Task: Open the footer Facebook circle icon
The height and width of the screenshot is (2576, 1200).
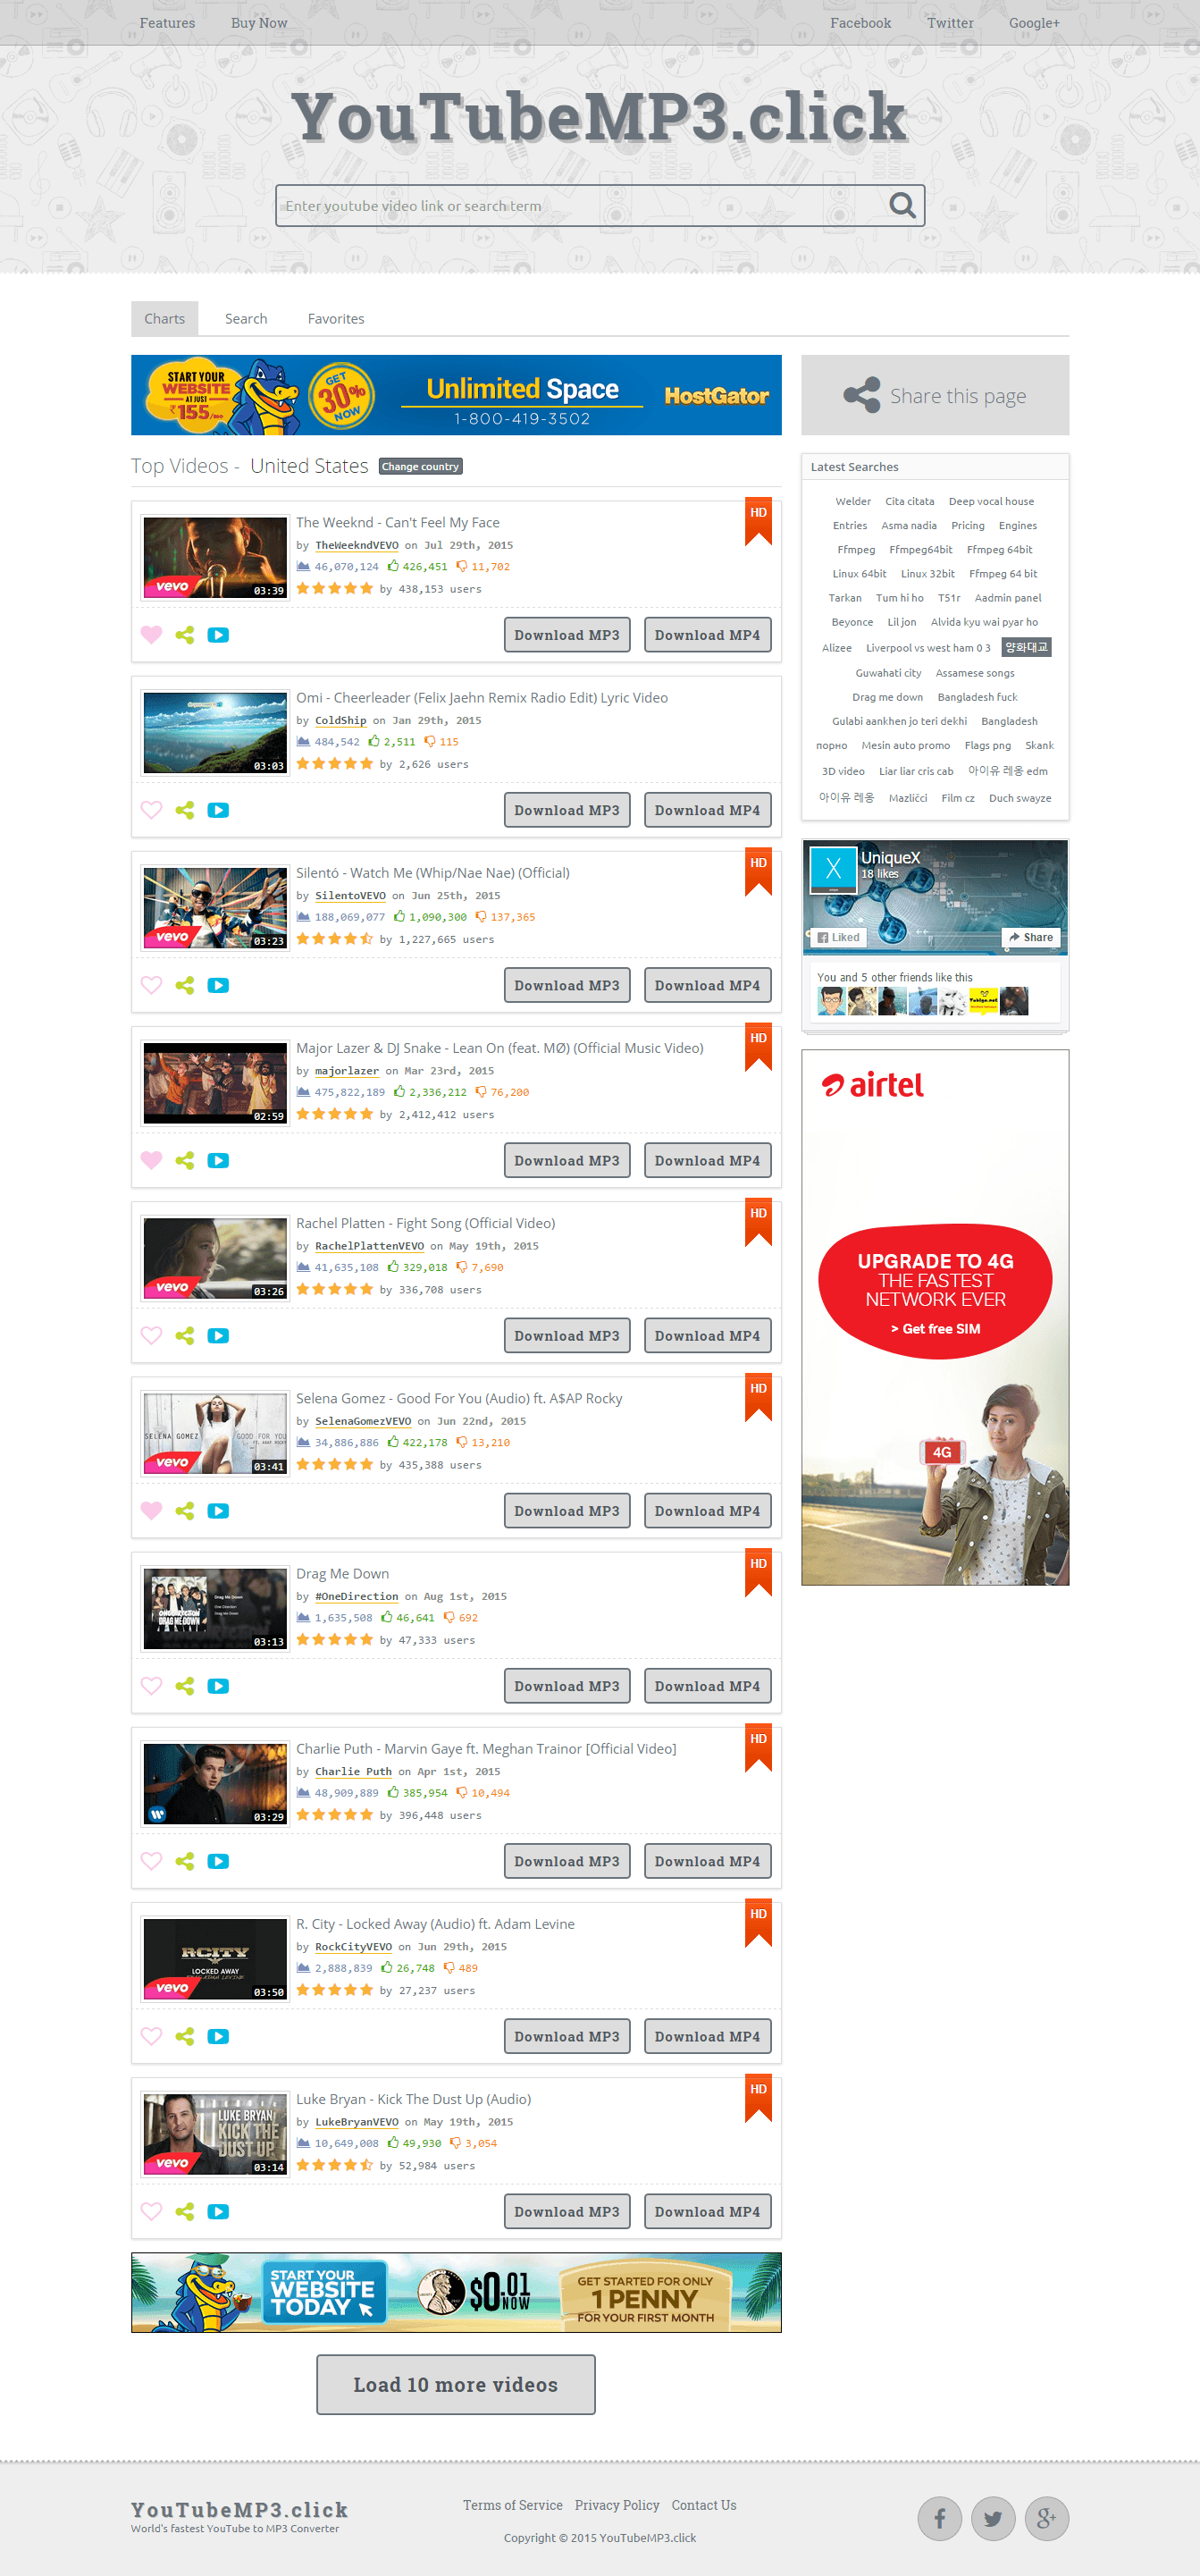Action: tap(939, 2518)
